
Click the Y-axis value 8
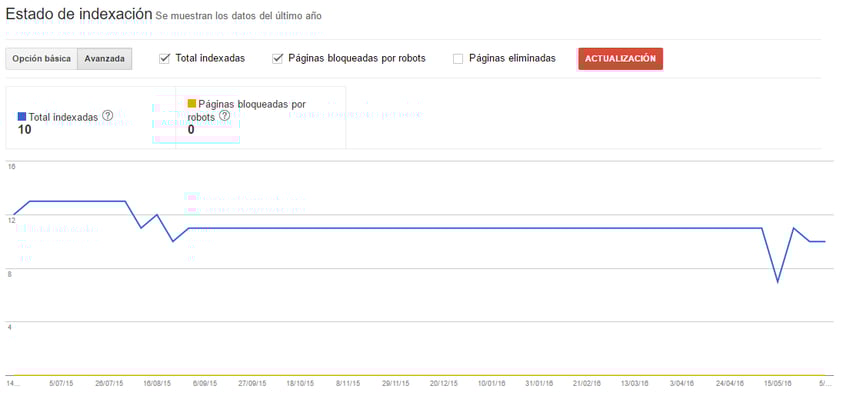[x=9, y=274]
